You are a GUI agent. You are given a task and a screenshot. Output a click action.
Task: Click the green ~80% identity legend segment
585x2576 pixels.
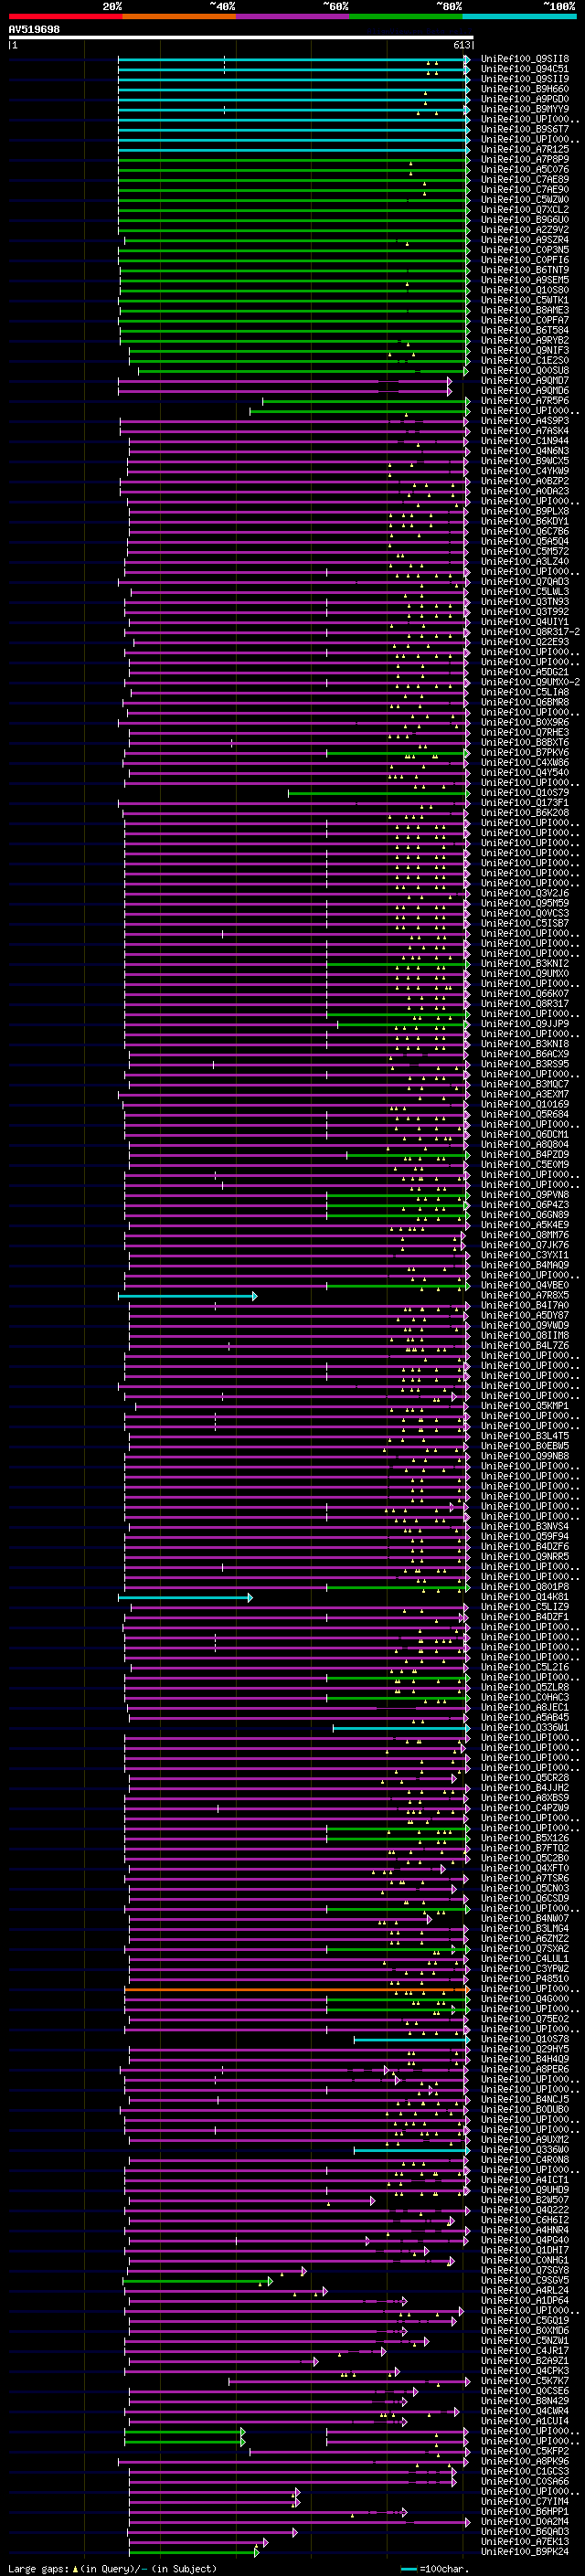406,16
